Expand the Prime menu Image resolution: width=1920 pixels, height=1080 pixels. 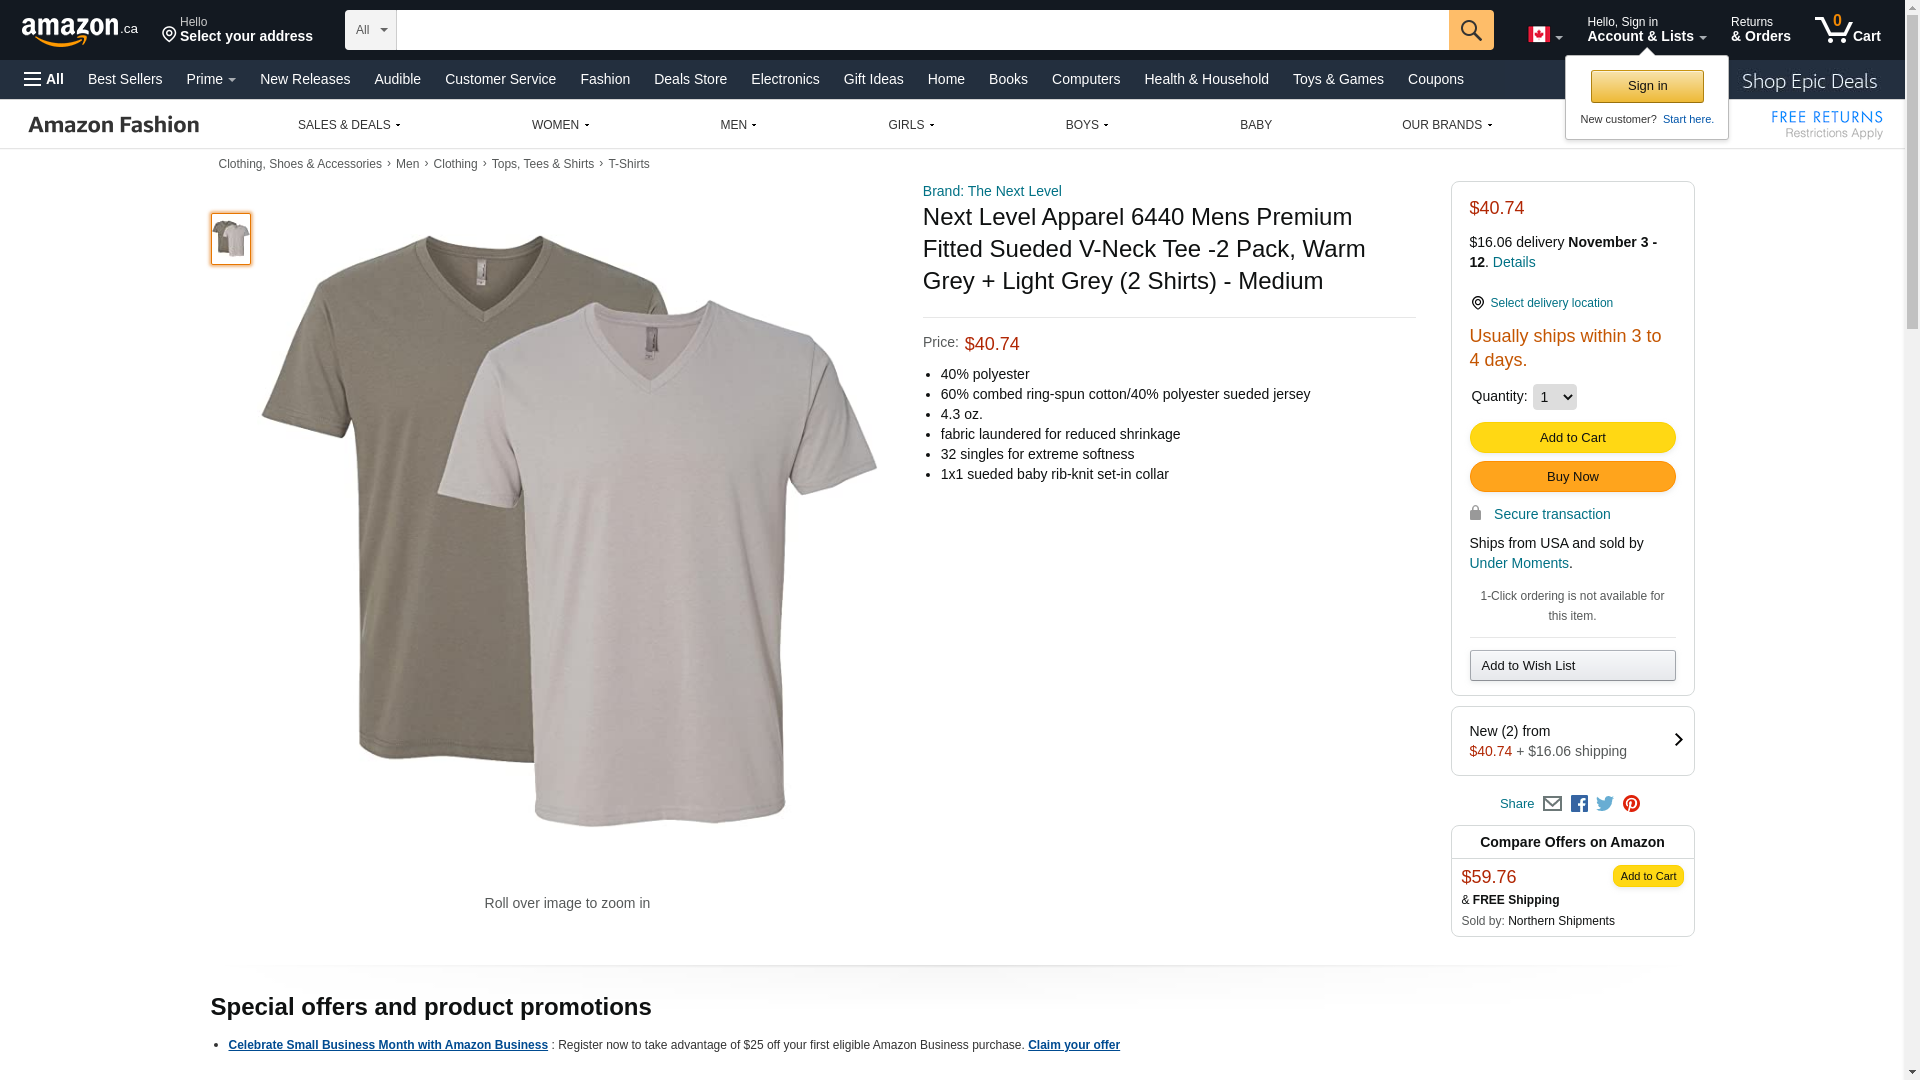coord(211,79)
